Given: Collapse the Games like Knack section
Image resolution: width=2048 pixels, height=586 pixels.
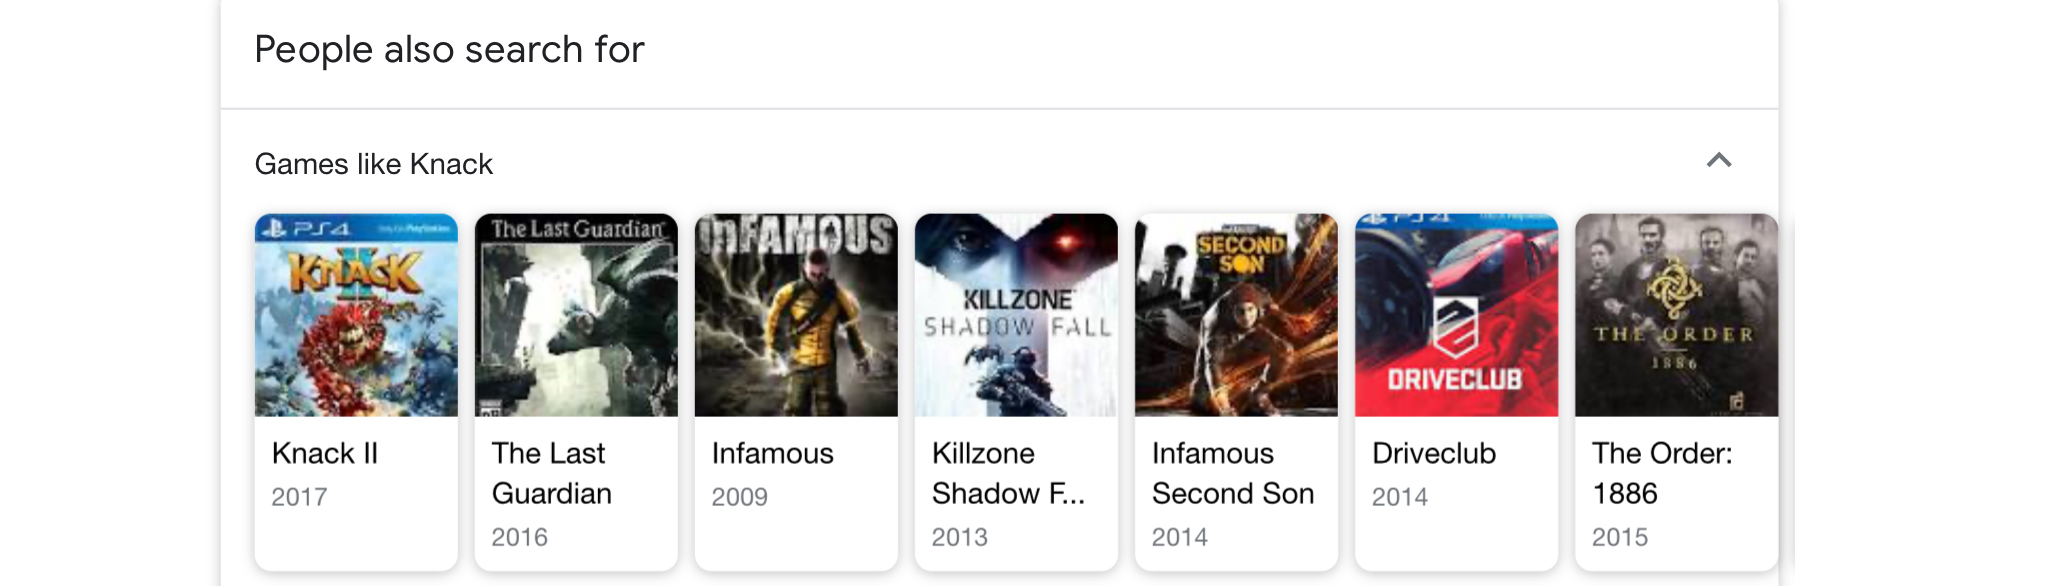Looking at the screenshot, I should tap(1718, 161).
